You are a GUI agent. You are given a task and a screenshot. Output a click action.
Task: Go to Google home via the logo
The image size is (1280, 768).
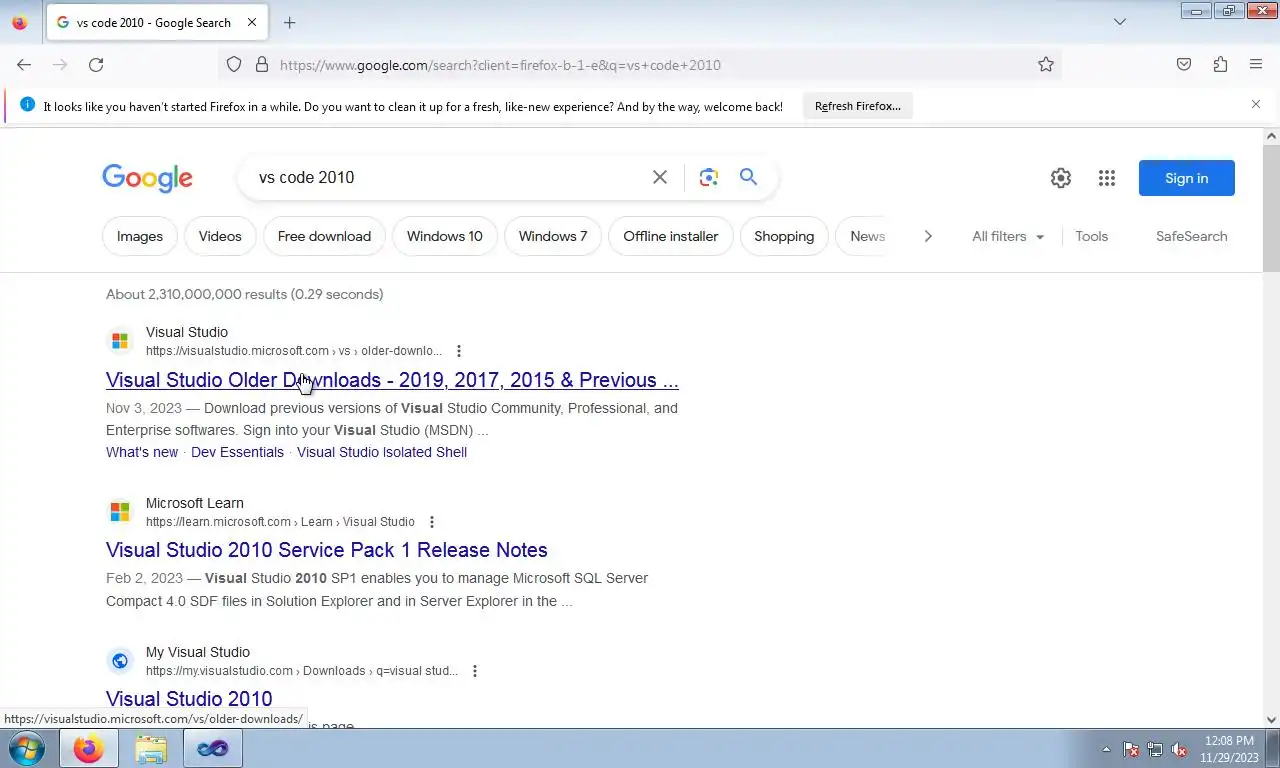tap(147, 178)
